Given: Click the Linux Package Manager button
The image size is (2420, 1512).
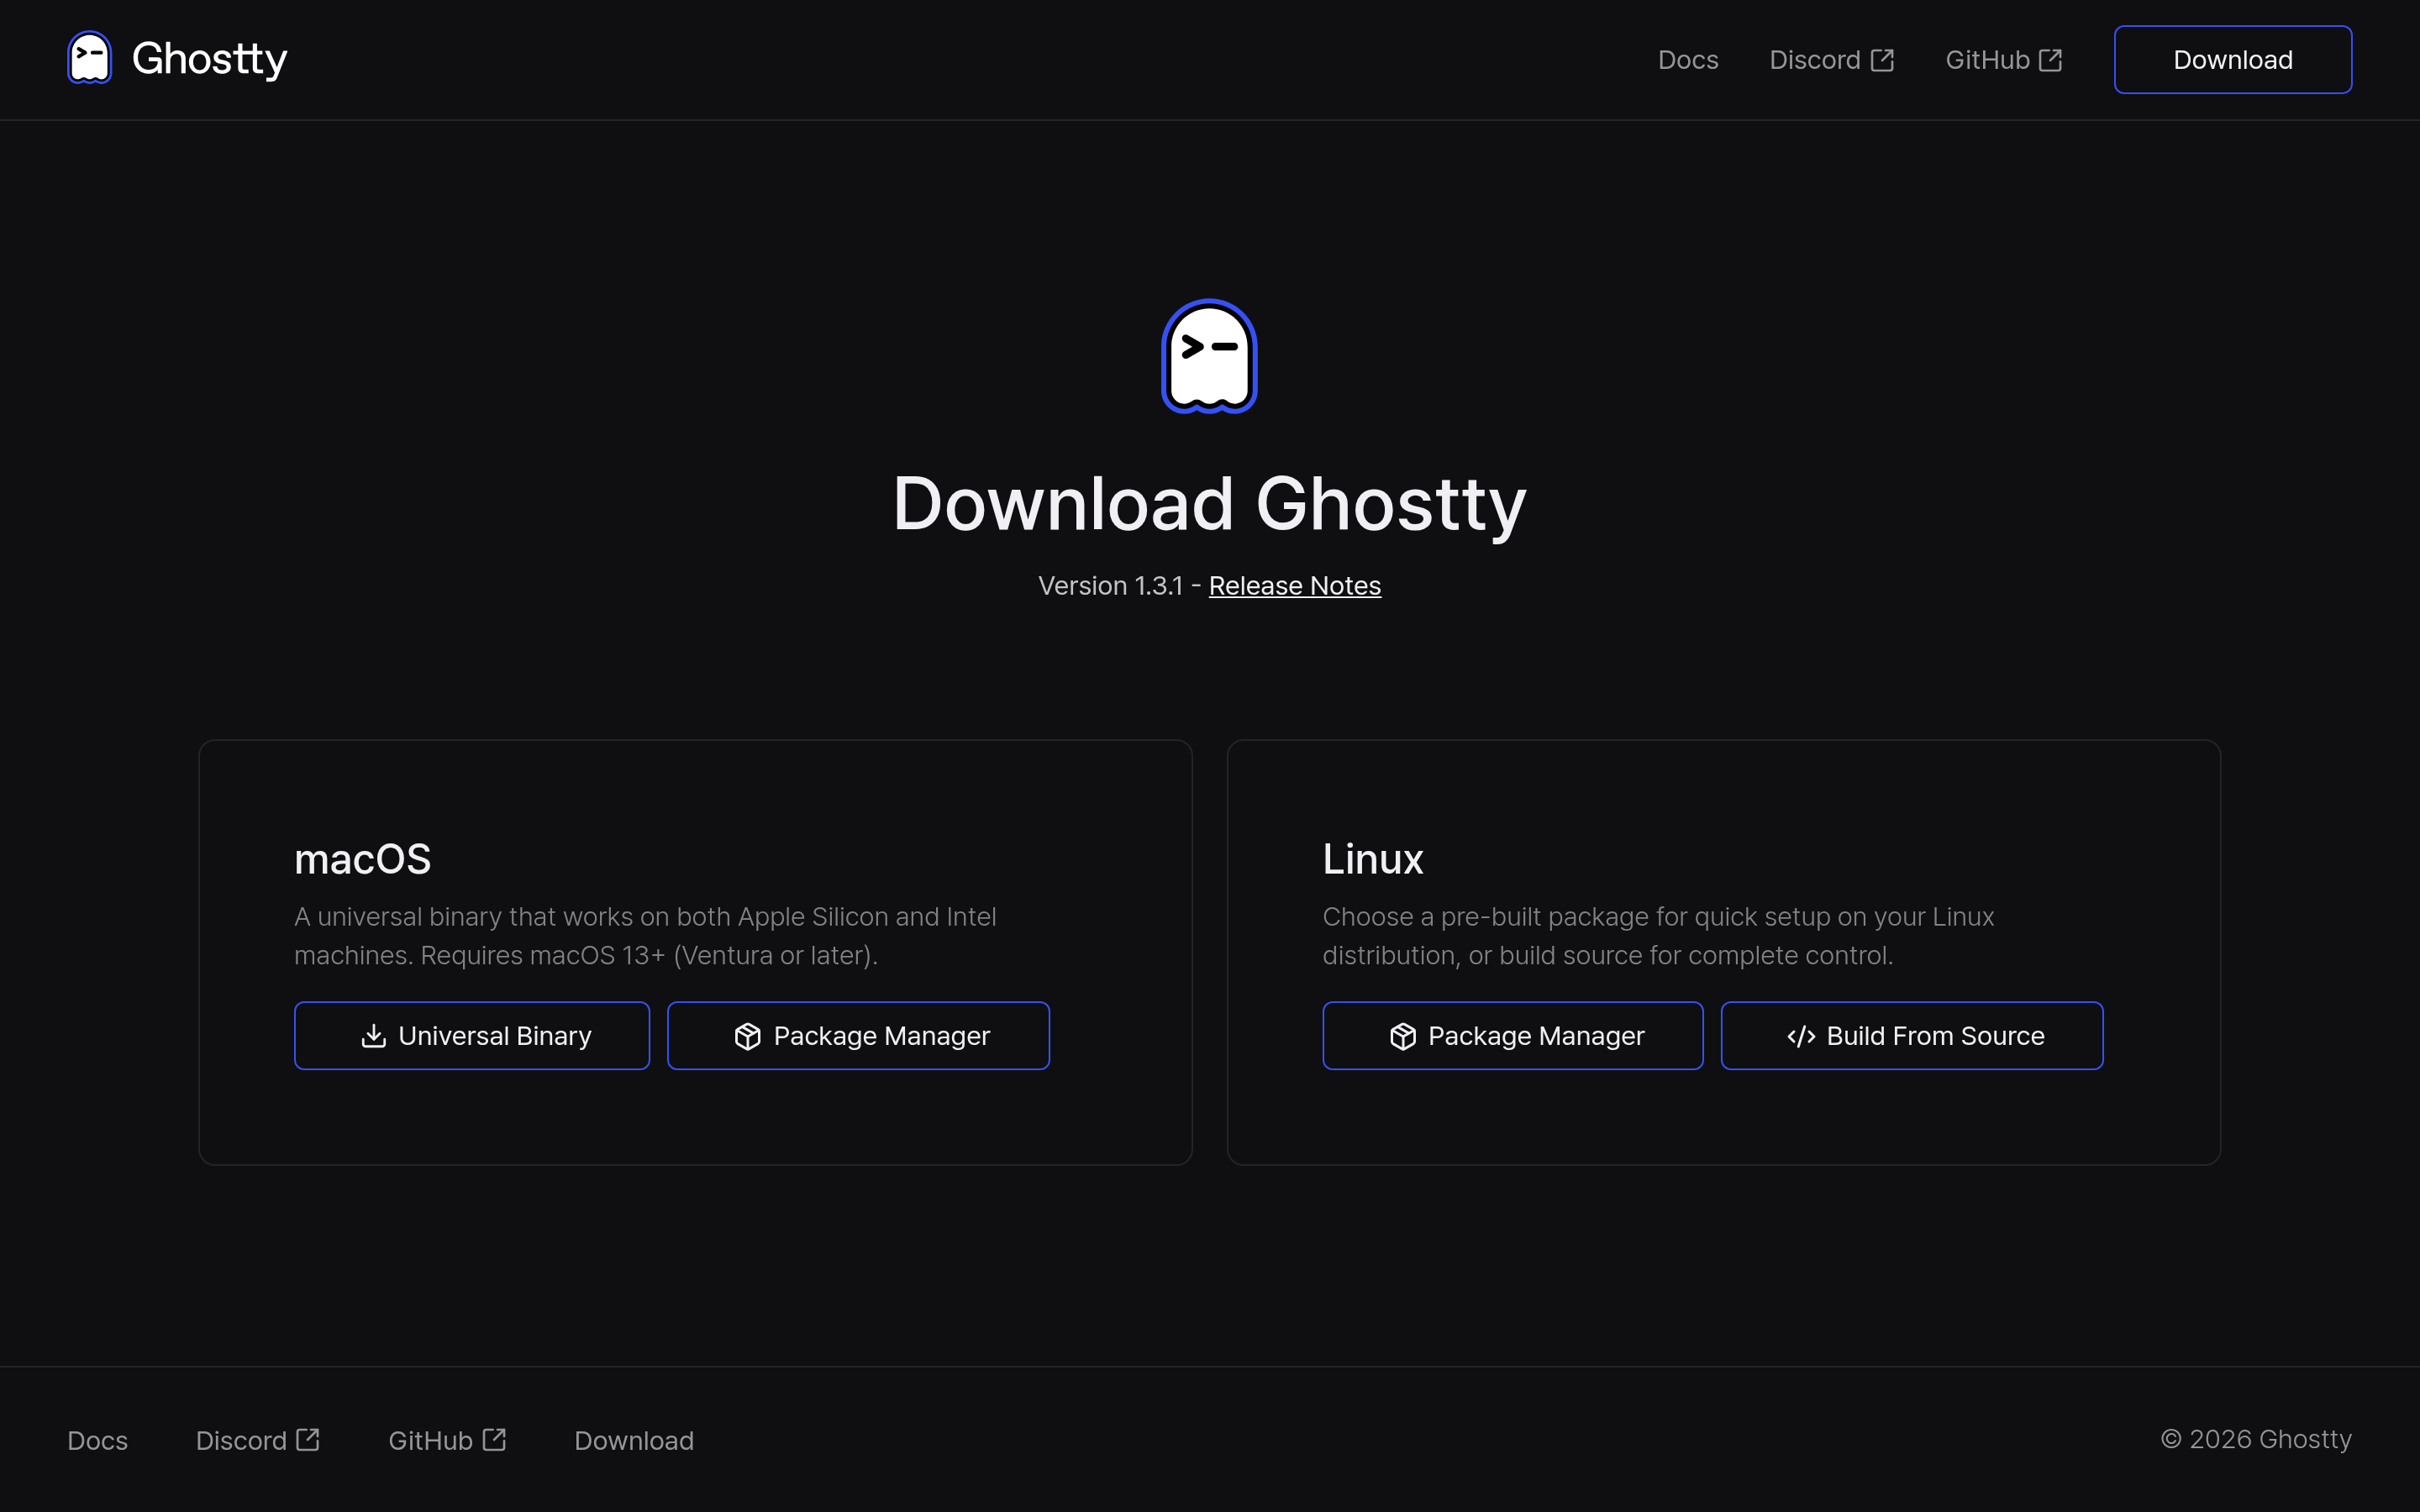Looking at the screenshot, I should click(1512, 1036).
